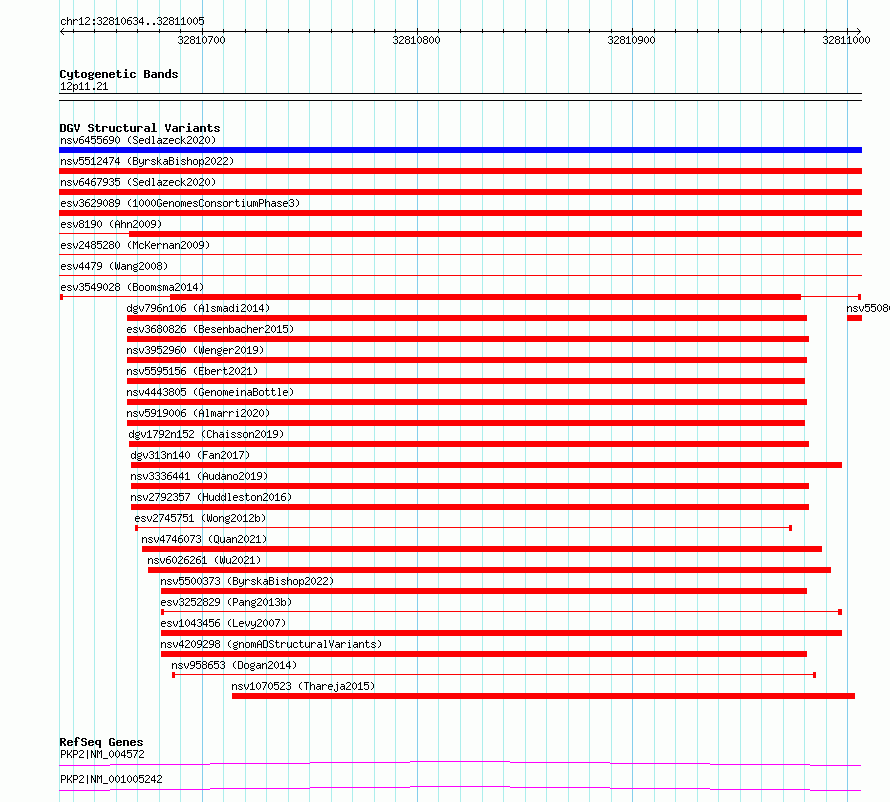This screenshot has height=802, width=890.
Task: Open variant nsv958653 (Dogan2014)
Action: click(x=234, y=665)
